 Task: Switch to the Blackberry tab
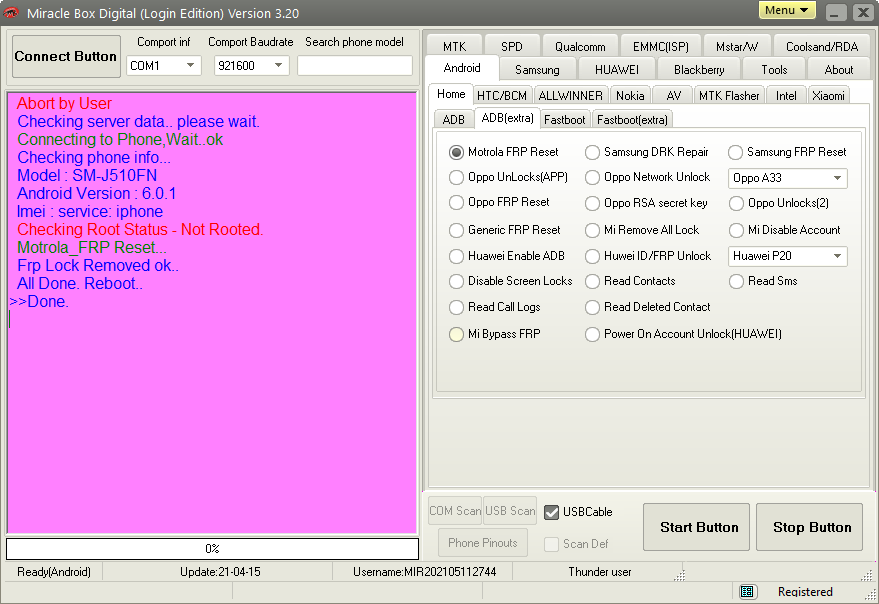(699, 70)
